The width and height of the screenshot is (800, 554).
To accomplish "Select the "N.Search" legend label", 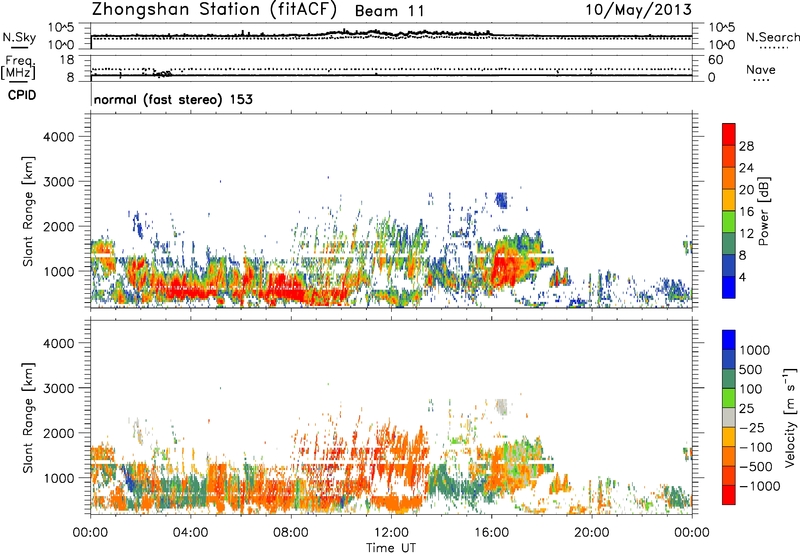I will coord(772,37).
